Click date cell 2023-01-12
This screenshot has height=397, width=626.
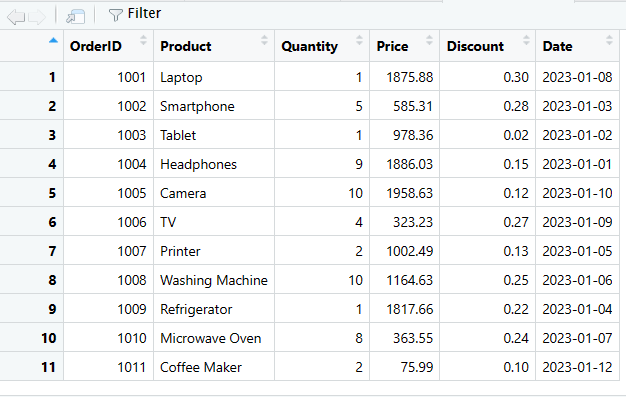pyautogui.click(x=577, y=367)
